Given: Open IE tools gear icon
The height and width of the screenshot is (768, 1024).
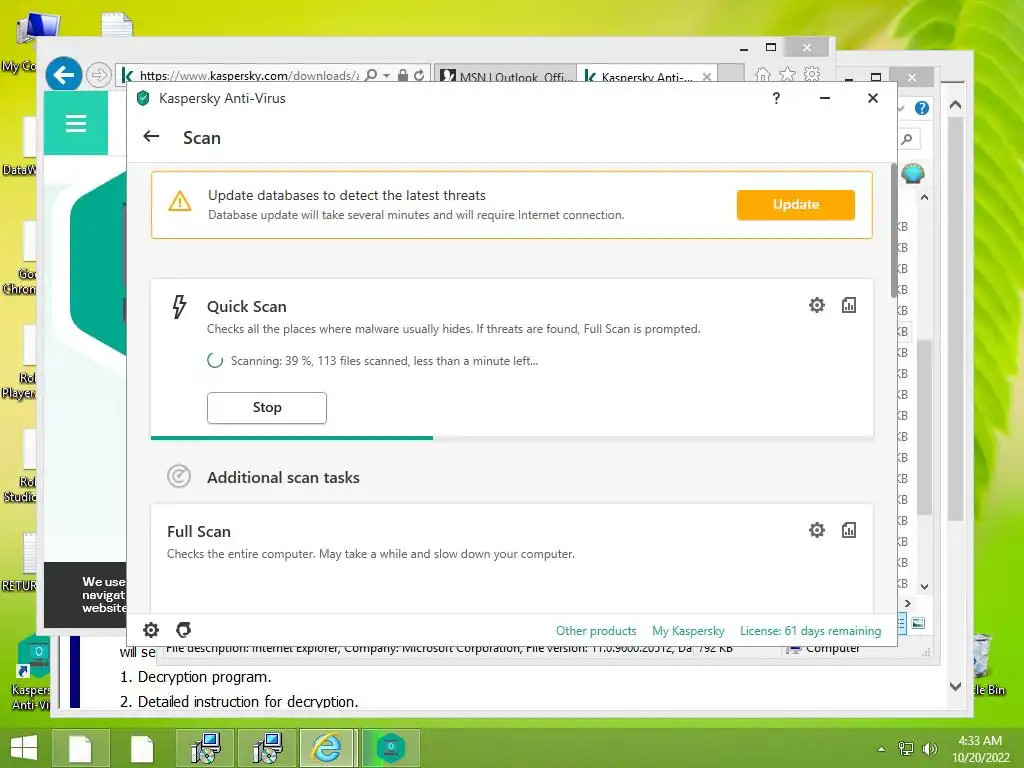Looking at the screenshot, I should (x=812, y=74).
